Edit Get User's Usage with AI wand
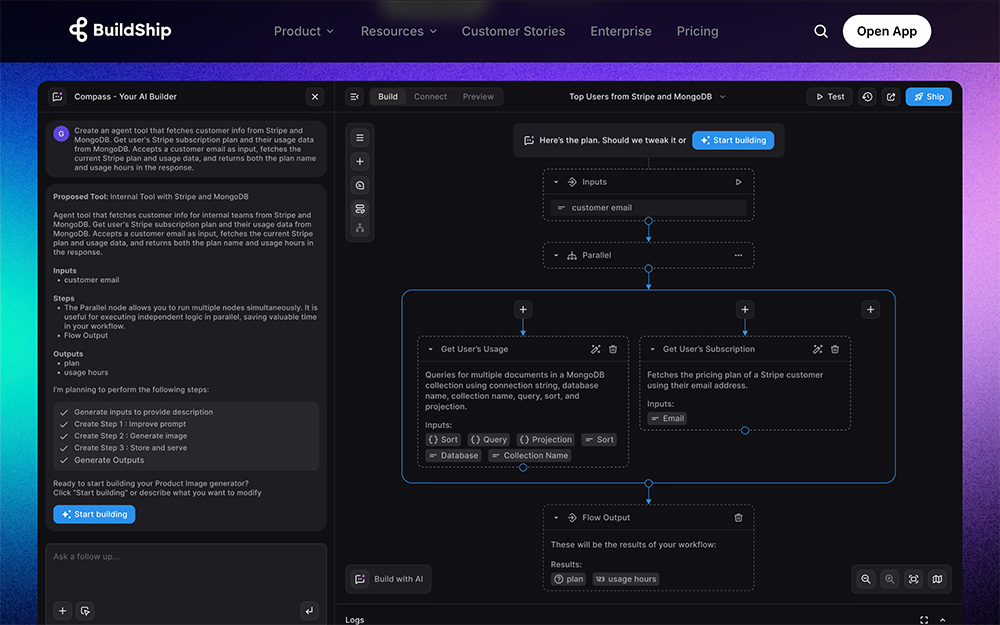 595,349
